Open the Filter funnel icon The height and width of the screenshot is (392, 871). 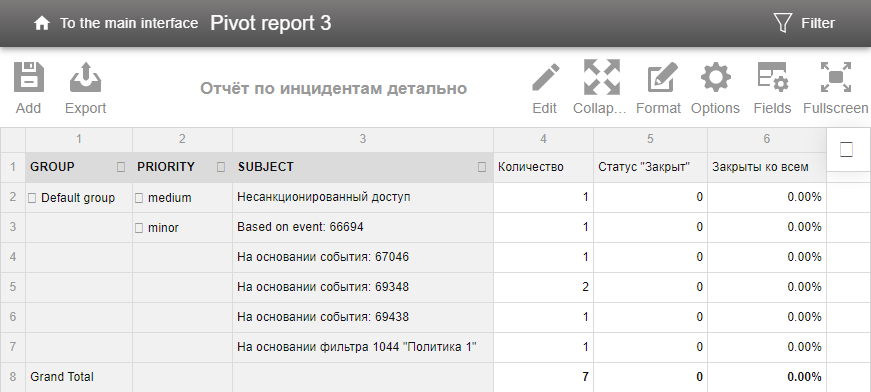coord(782,23)
